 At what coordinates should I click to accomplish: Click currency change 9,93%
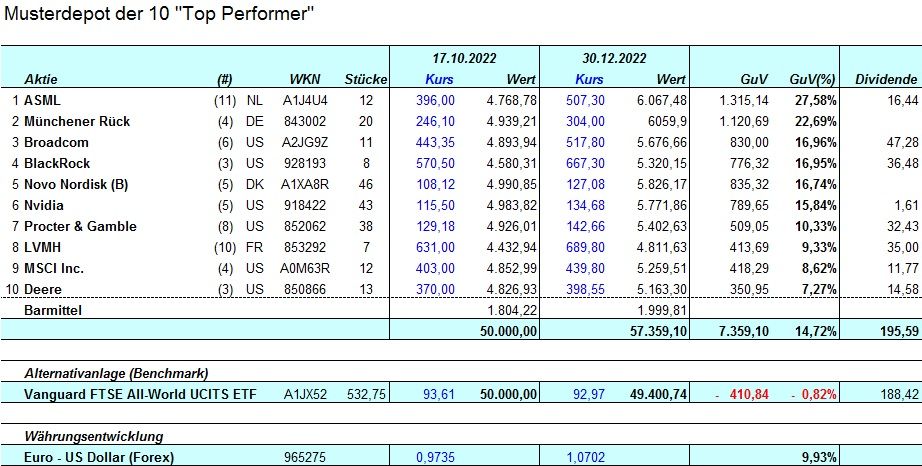(x=820, y=458)
